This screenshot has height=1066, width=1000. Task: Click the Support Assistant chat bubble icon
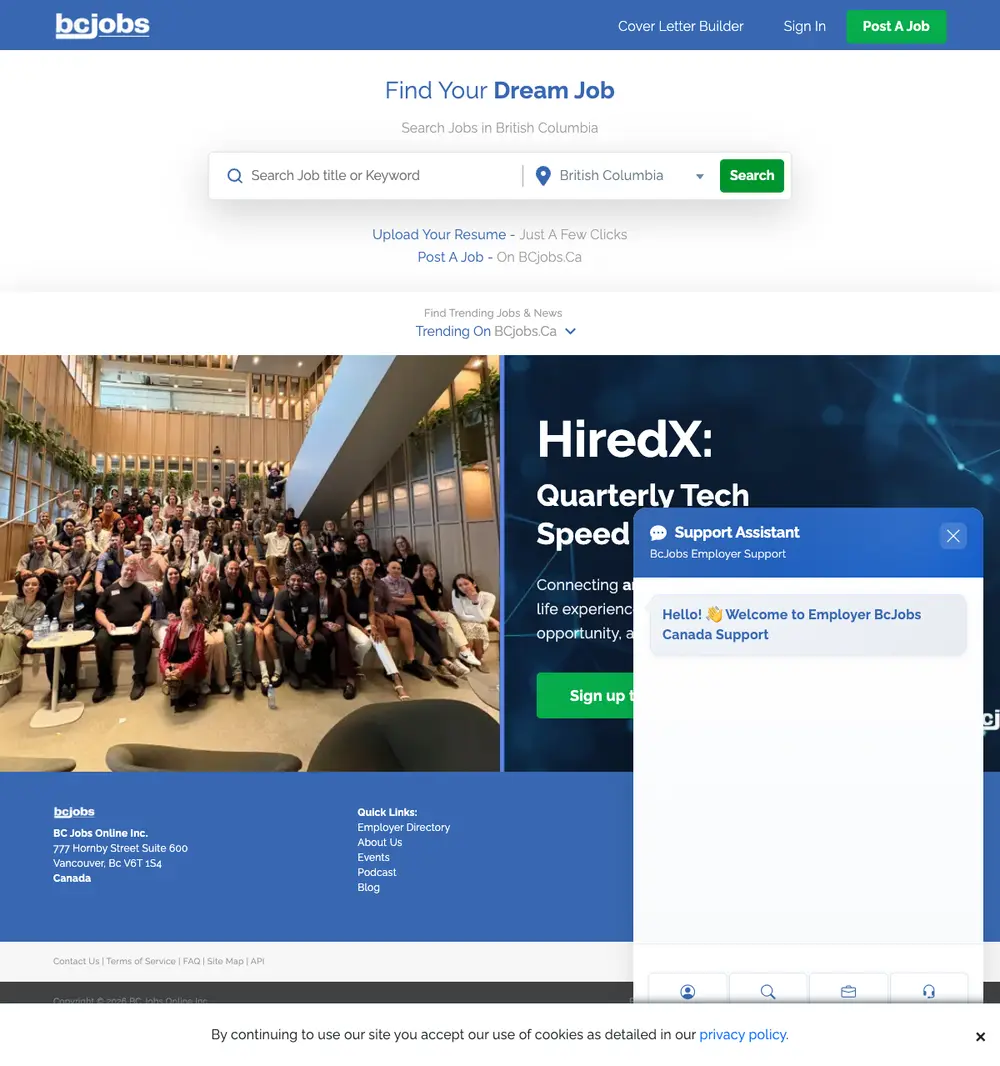[x=658, y=532]
